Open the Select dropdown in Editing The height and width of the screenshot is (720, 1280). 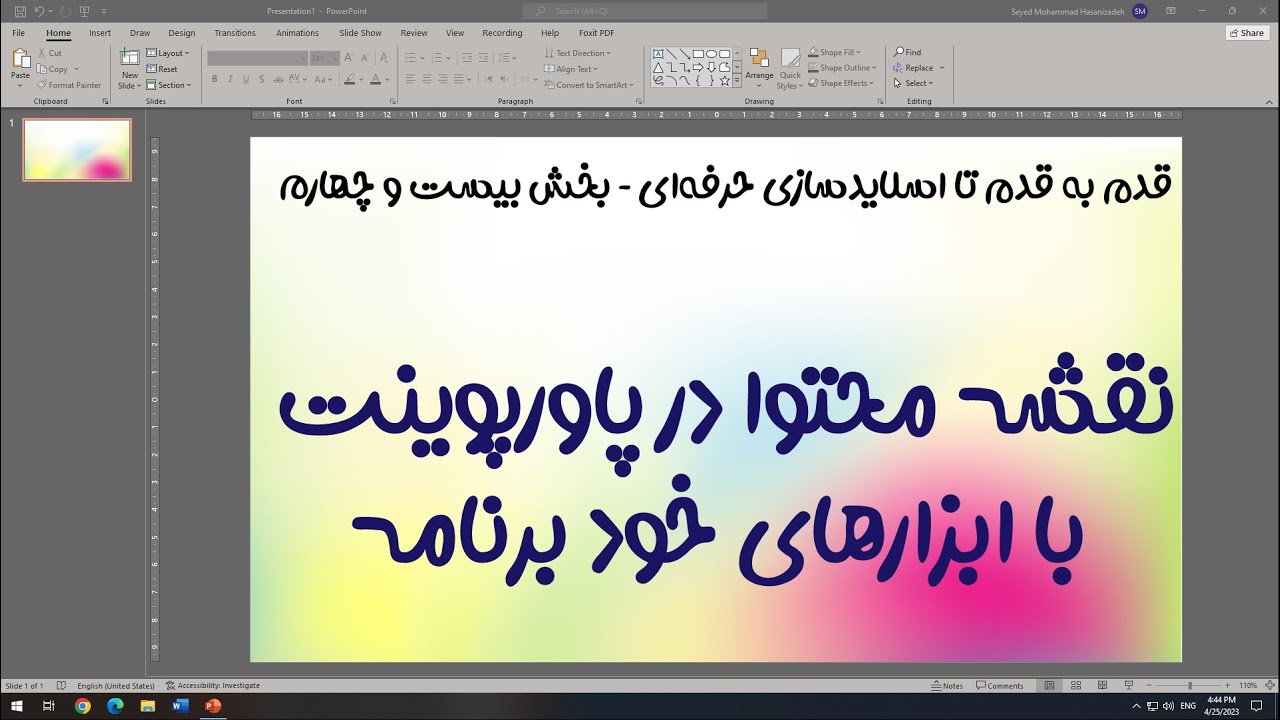click(913, 83)
